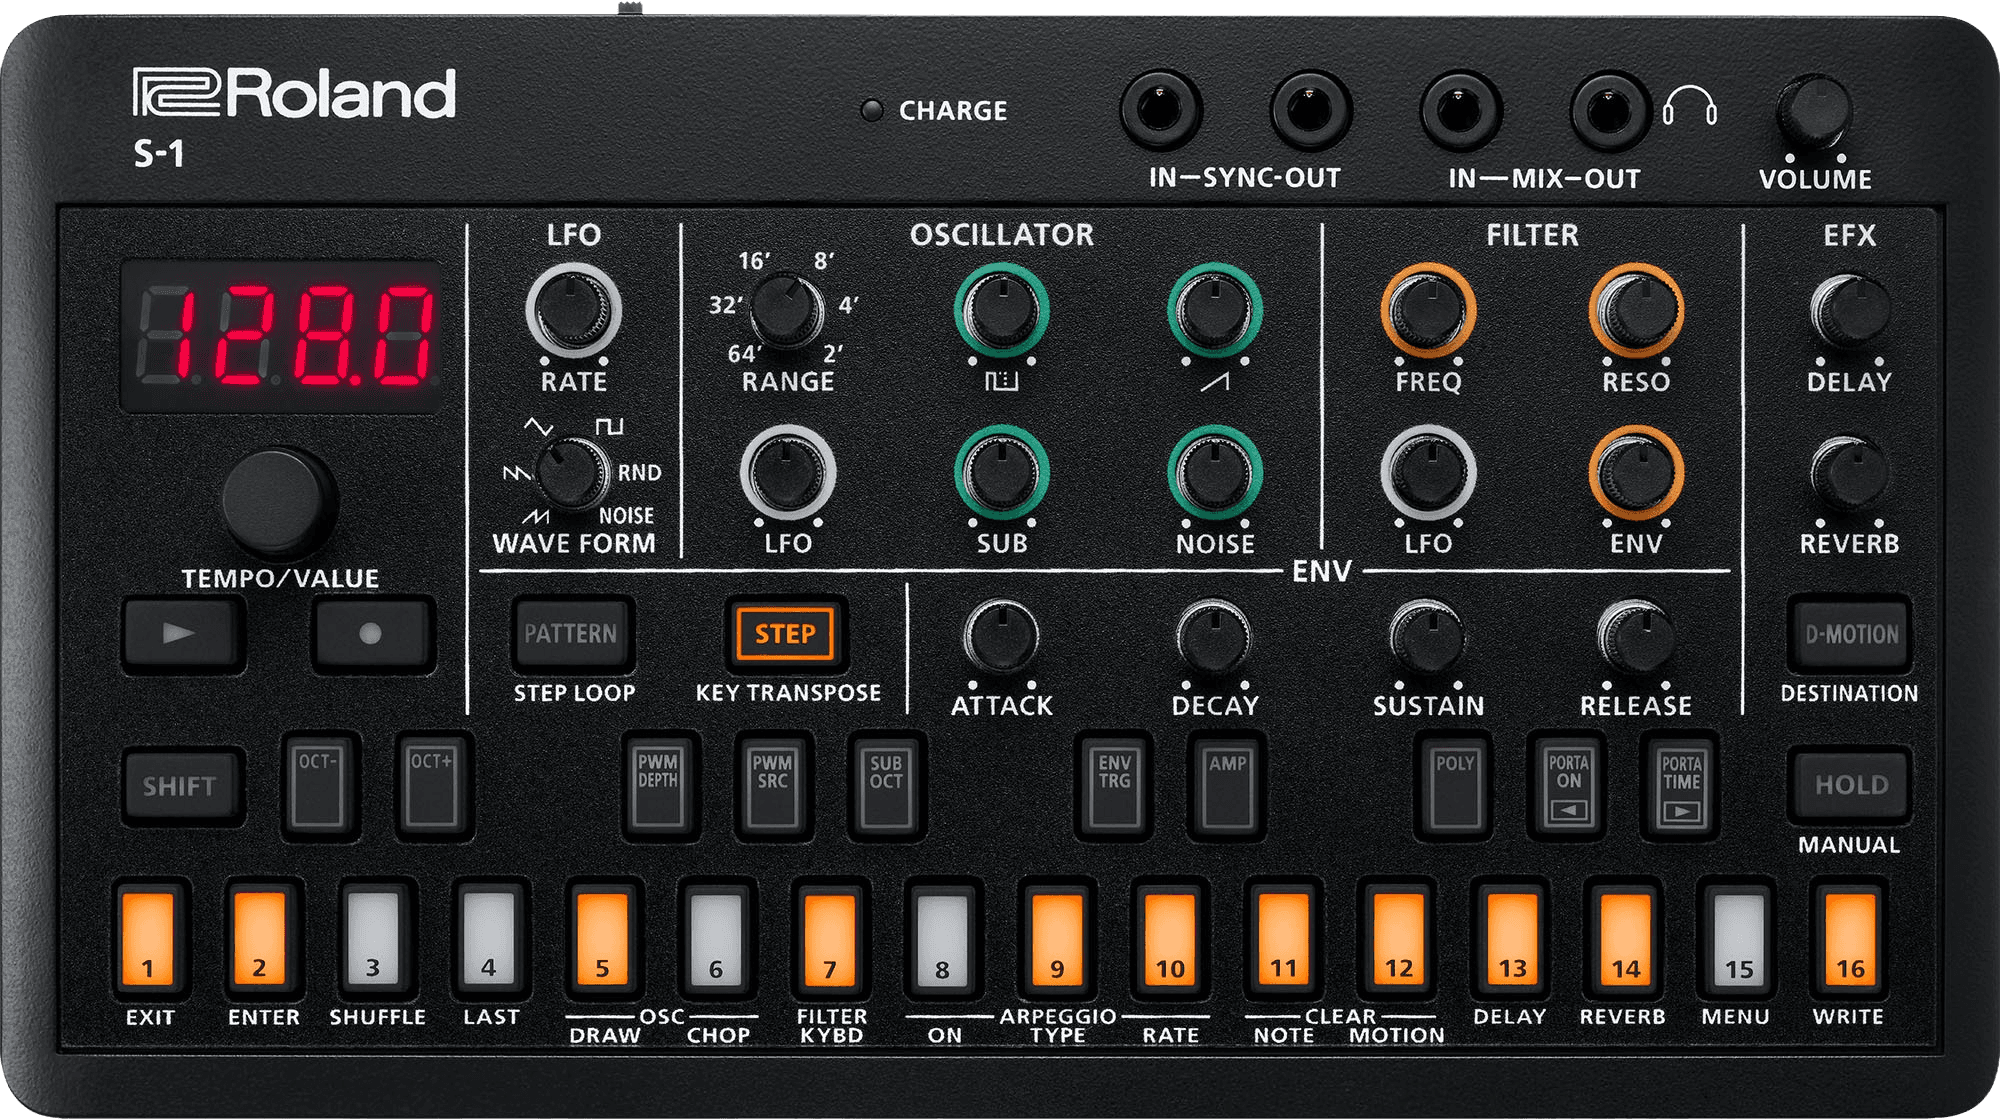Screen dimensions: 2000x1120
Task: Click the filter ENV knob
Action: (1636, 473)
